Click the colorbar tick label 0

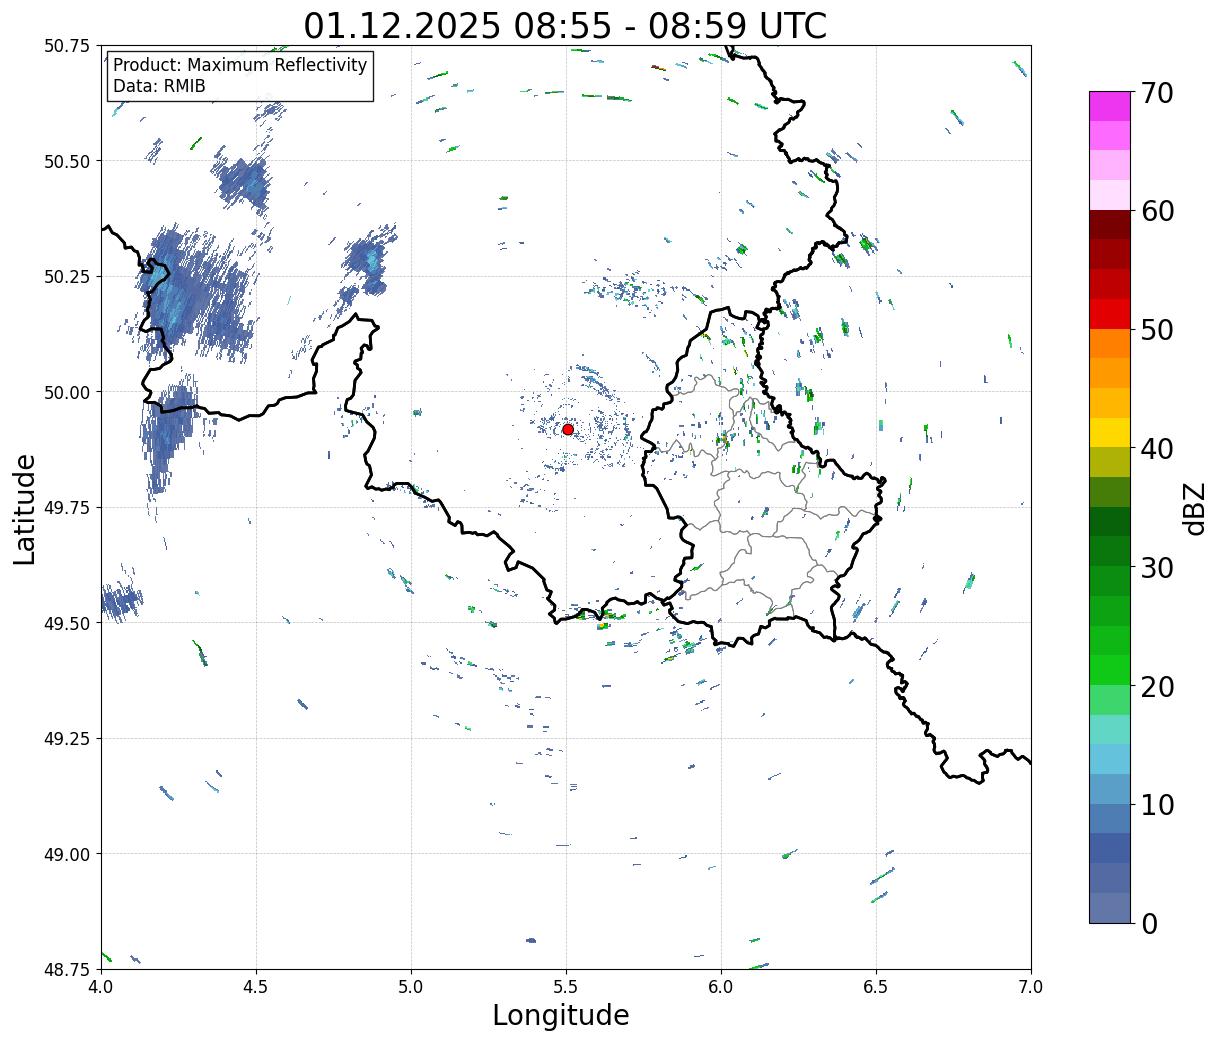[x=1148, y=923]
